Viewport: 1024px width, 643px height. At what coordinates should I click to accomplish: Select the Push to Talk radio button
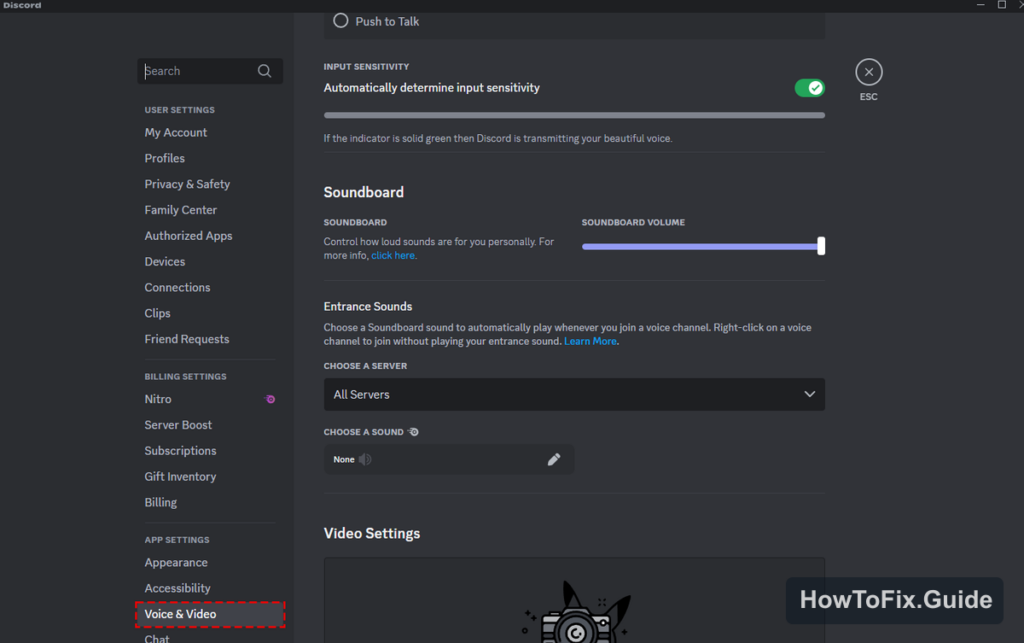click(x=340, y=21)
